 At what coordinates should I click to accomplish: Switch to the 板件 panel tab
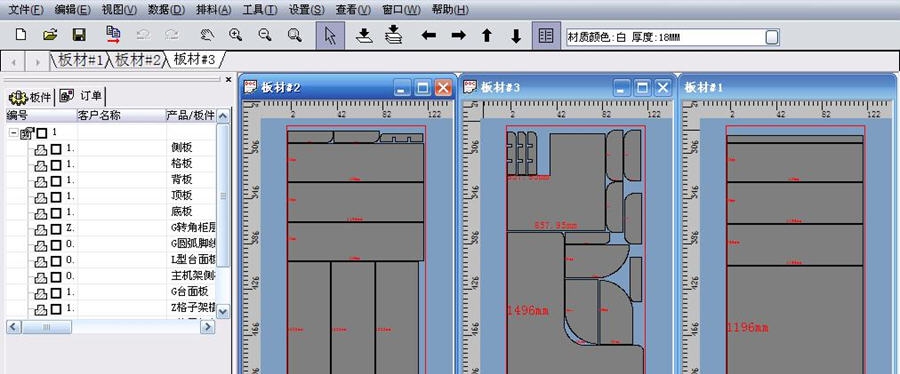[x=30, y=97]
